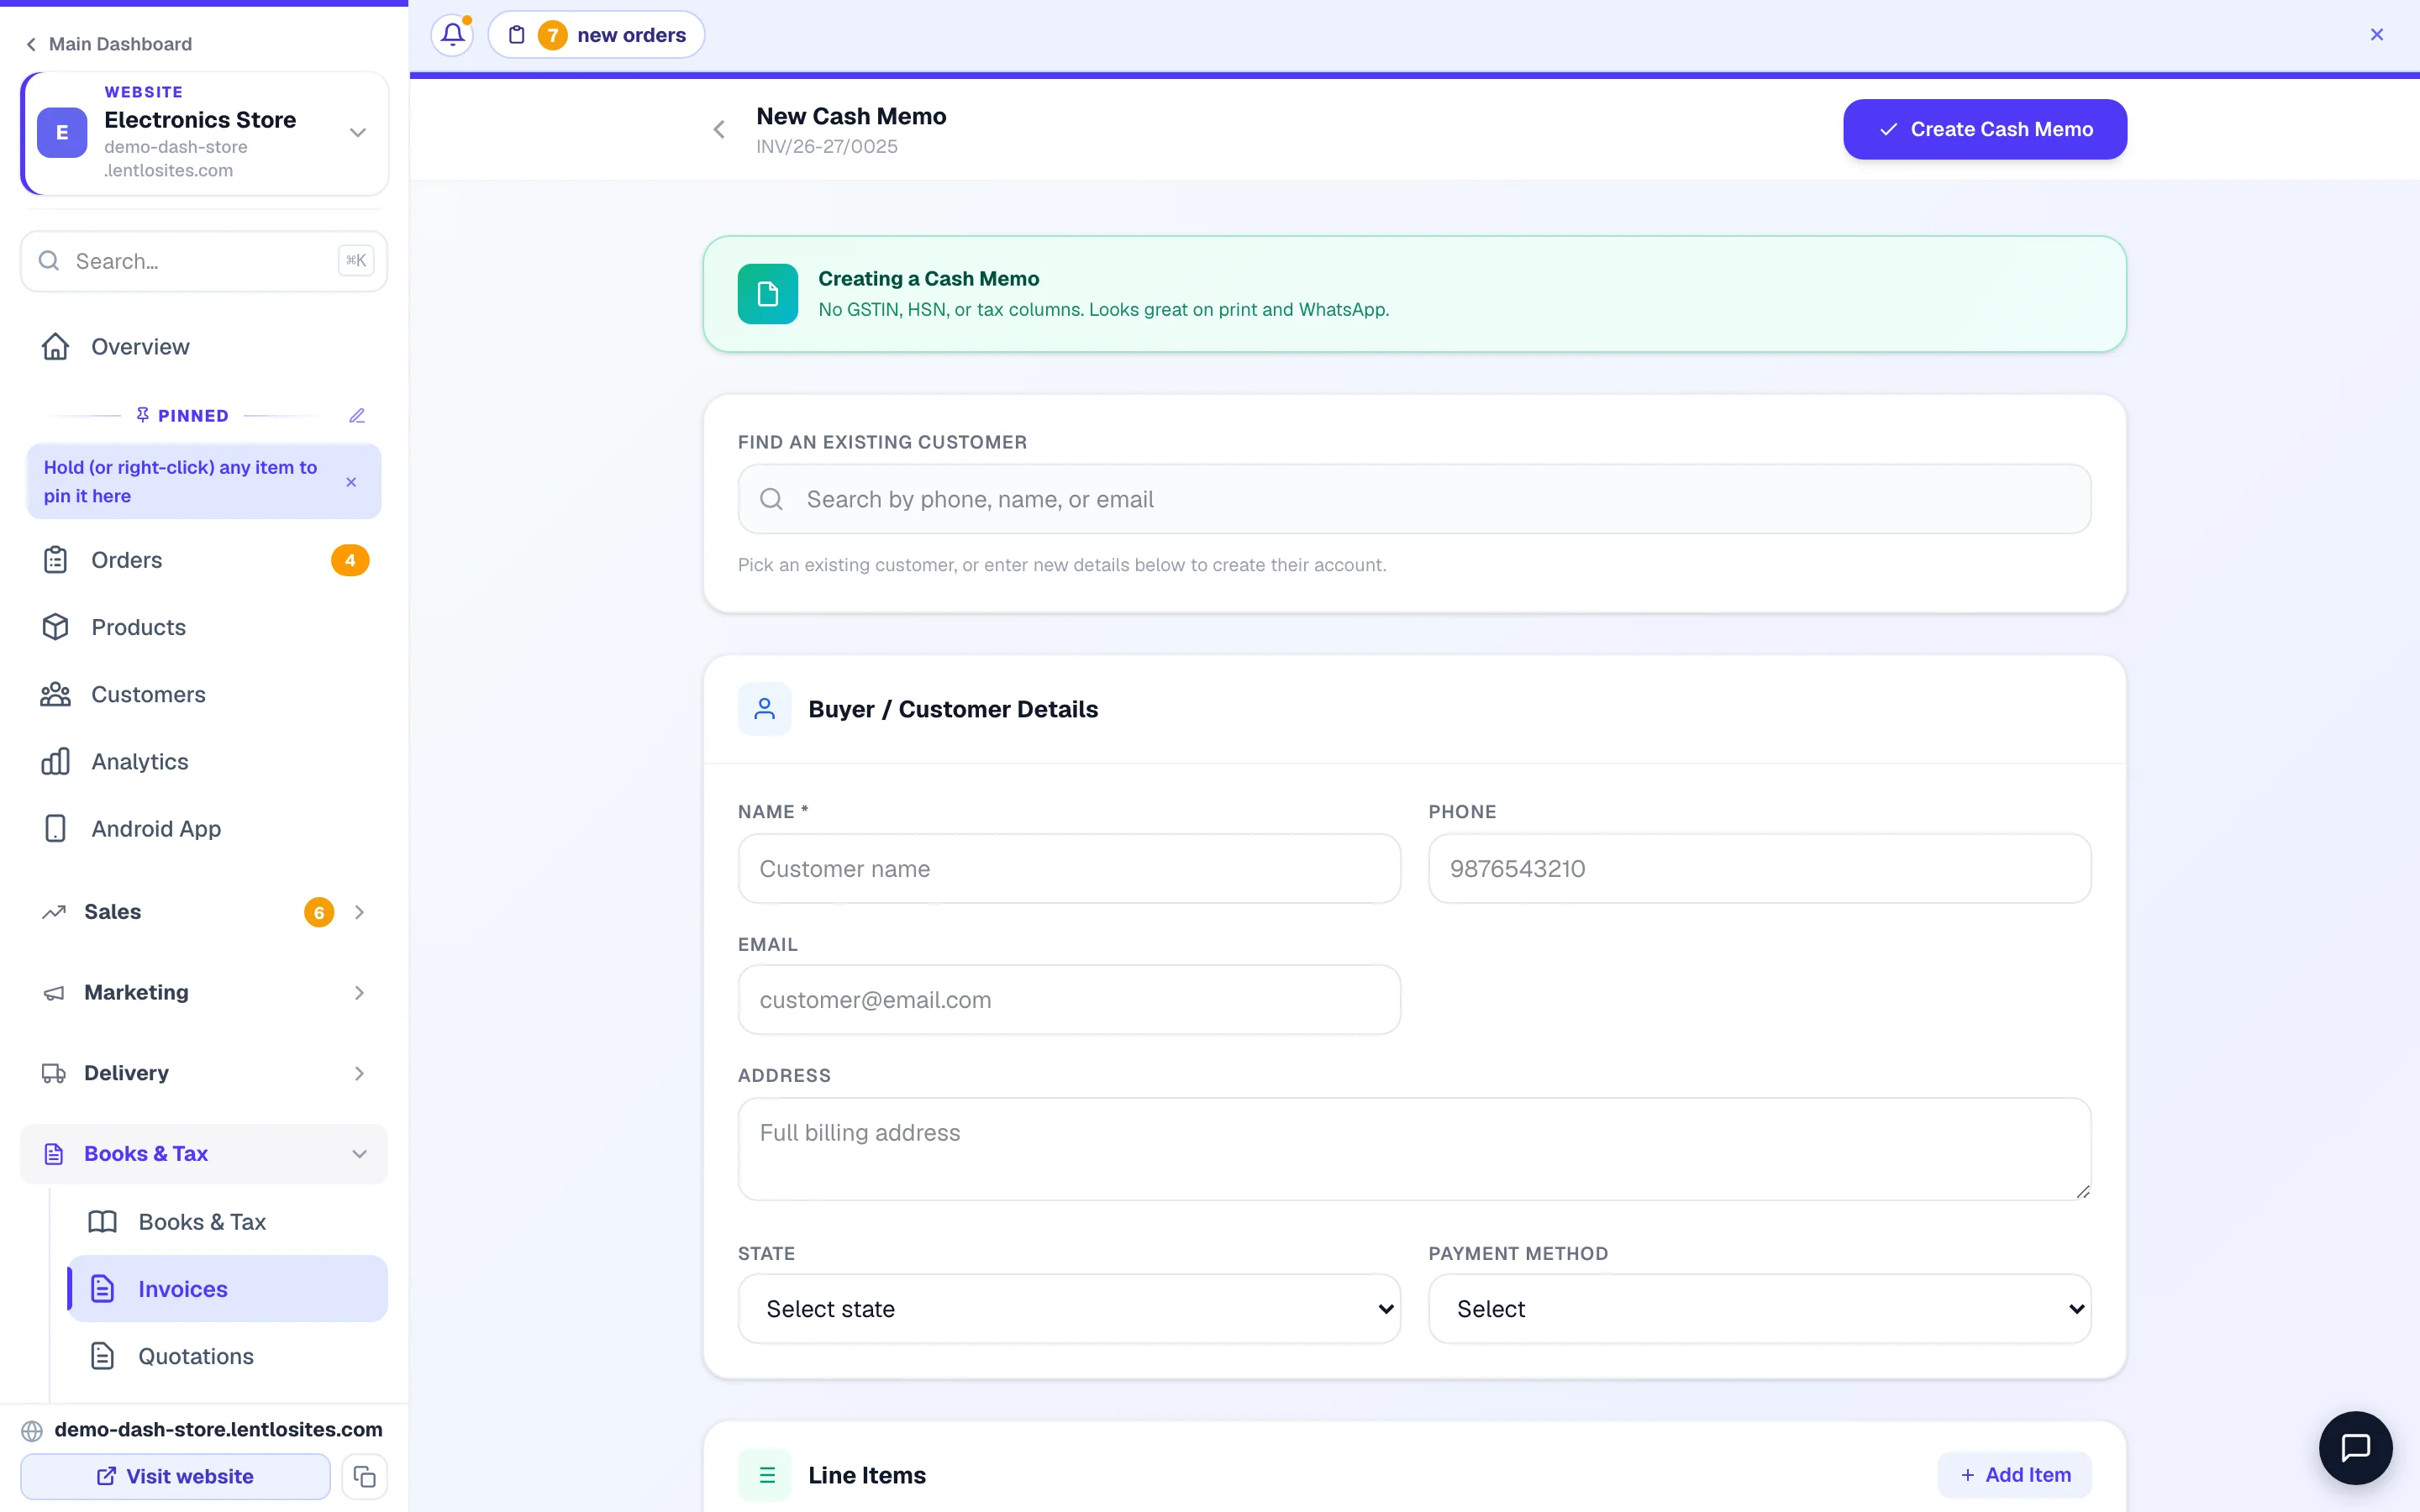2420x1512 pixels.
Task: Open Products in the sidebar
Action: 204,627
